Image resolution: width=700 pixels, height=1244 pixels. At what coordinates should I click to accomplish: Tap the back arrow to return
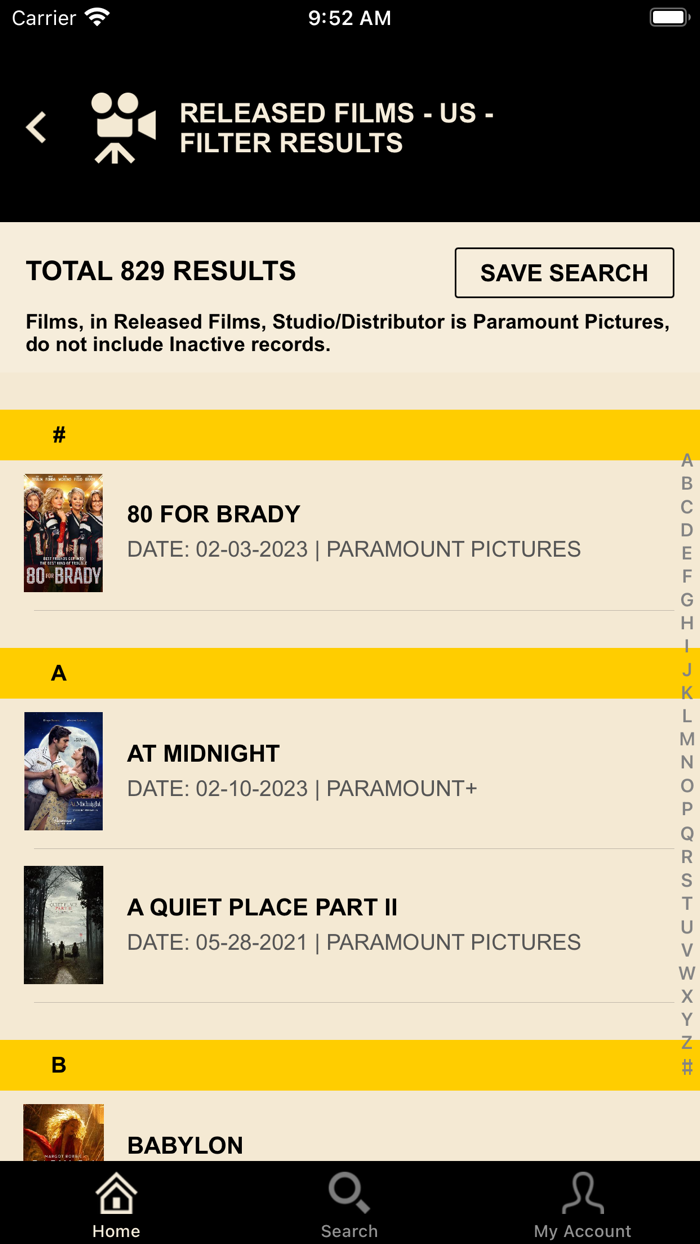coord(36,127)
